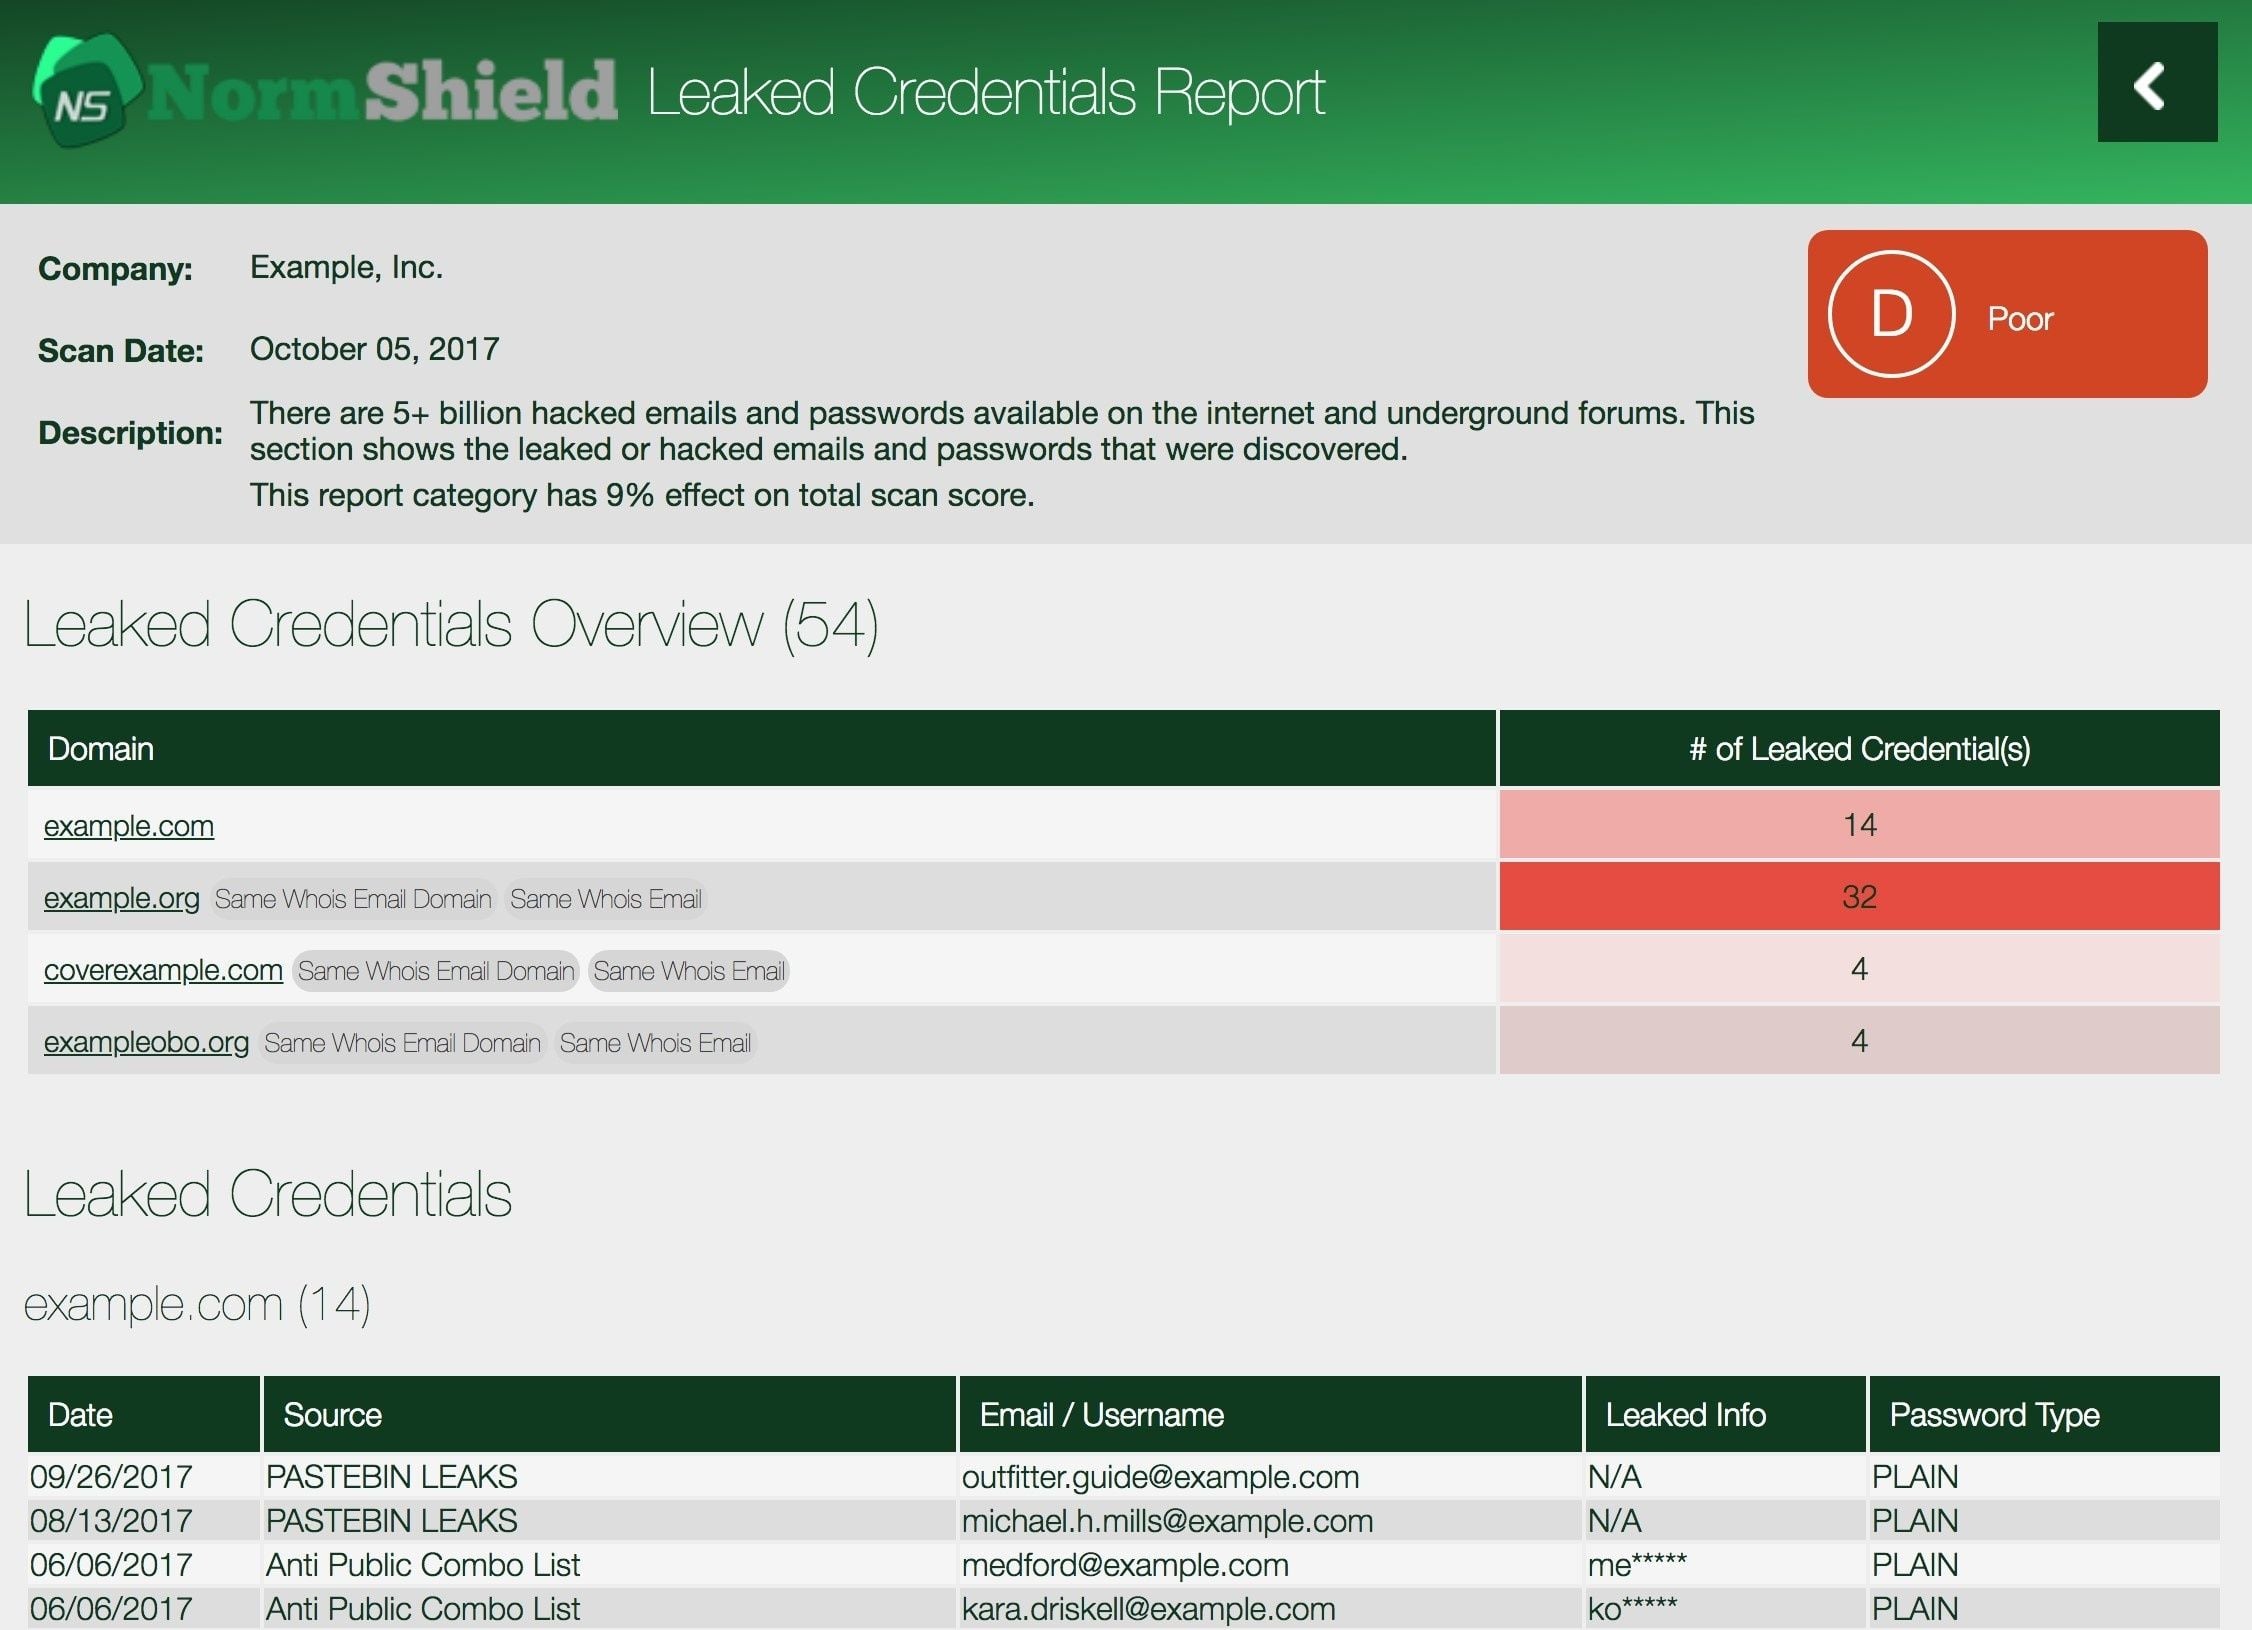Open the example.org domain link
This screenshot has height=1630, width=2252.
pyautogui.click(x=120, y=898)
